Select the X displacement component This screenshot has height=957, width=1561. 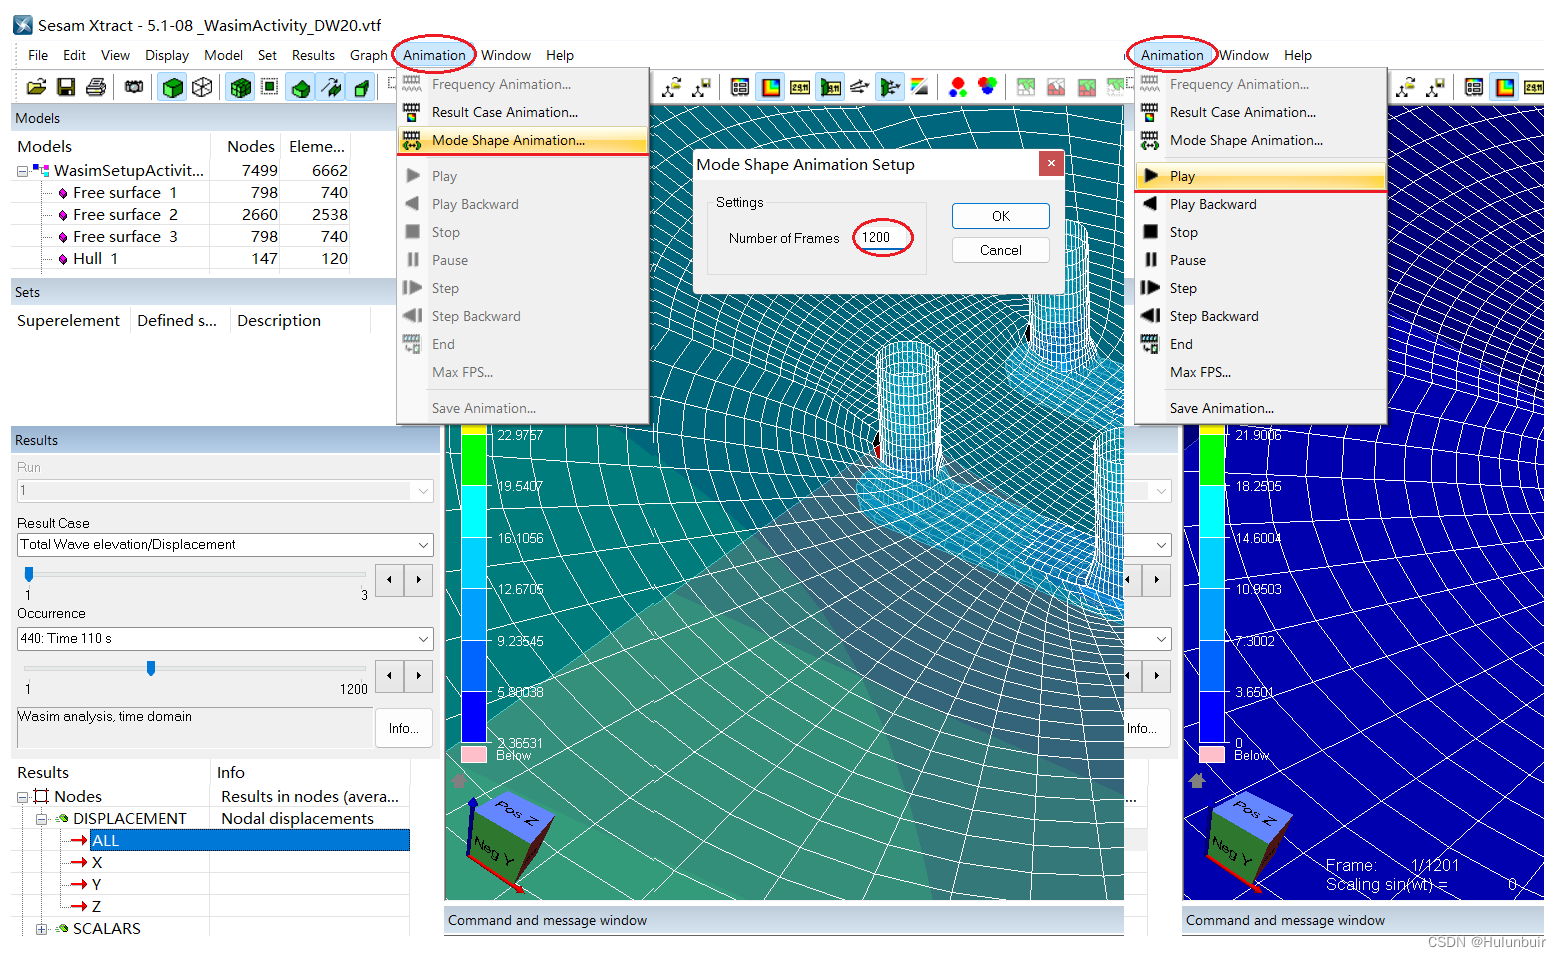(x=97, y=862)
